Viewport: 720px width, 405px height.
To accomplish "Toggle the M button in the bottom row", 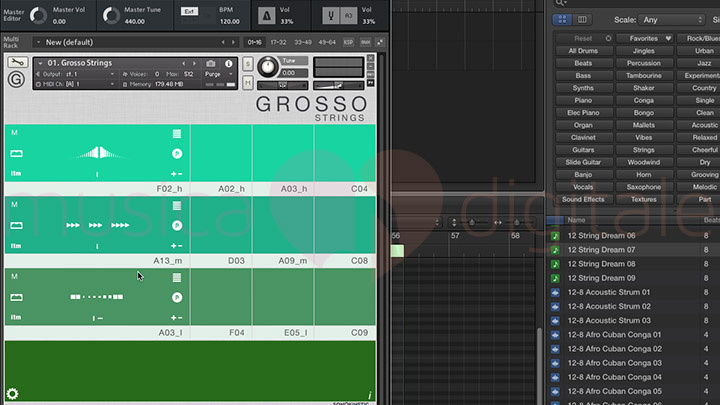I will tap(14, 276).
